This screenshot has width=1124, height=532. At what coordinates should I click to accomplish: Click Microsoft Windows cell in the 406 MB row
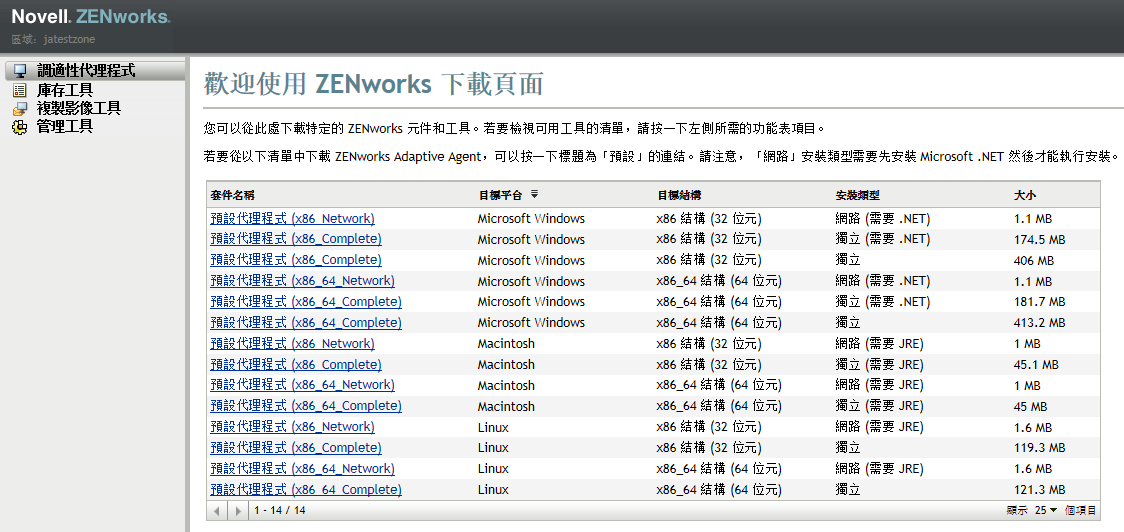(531, 260)
